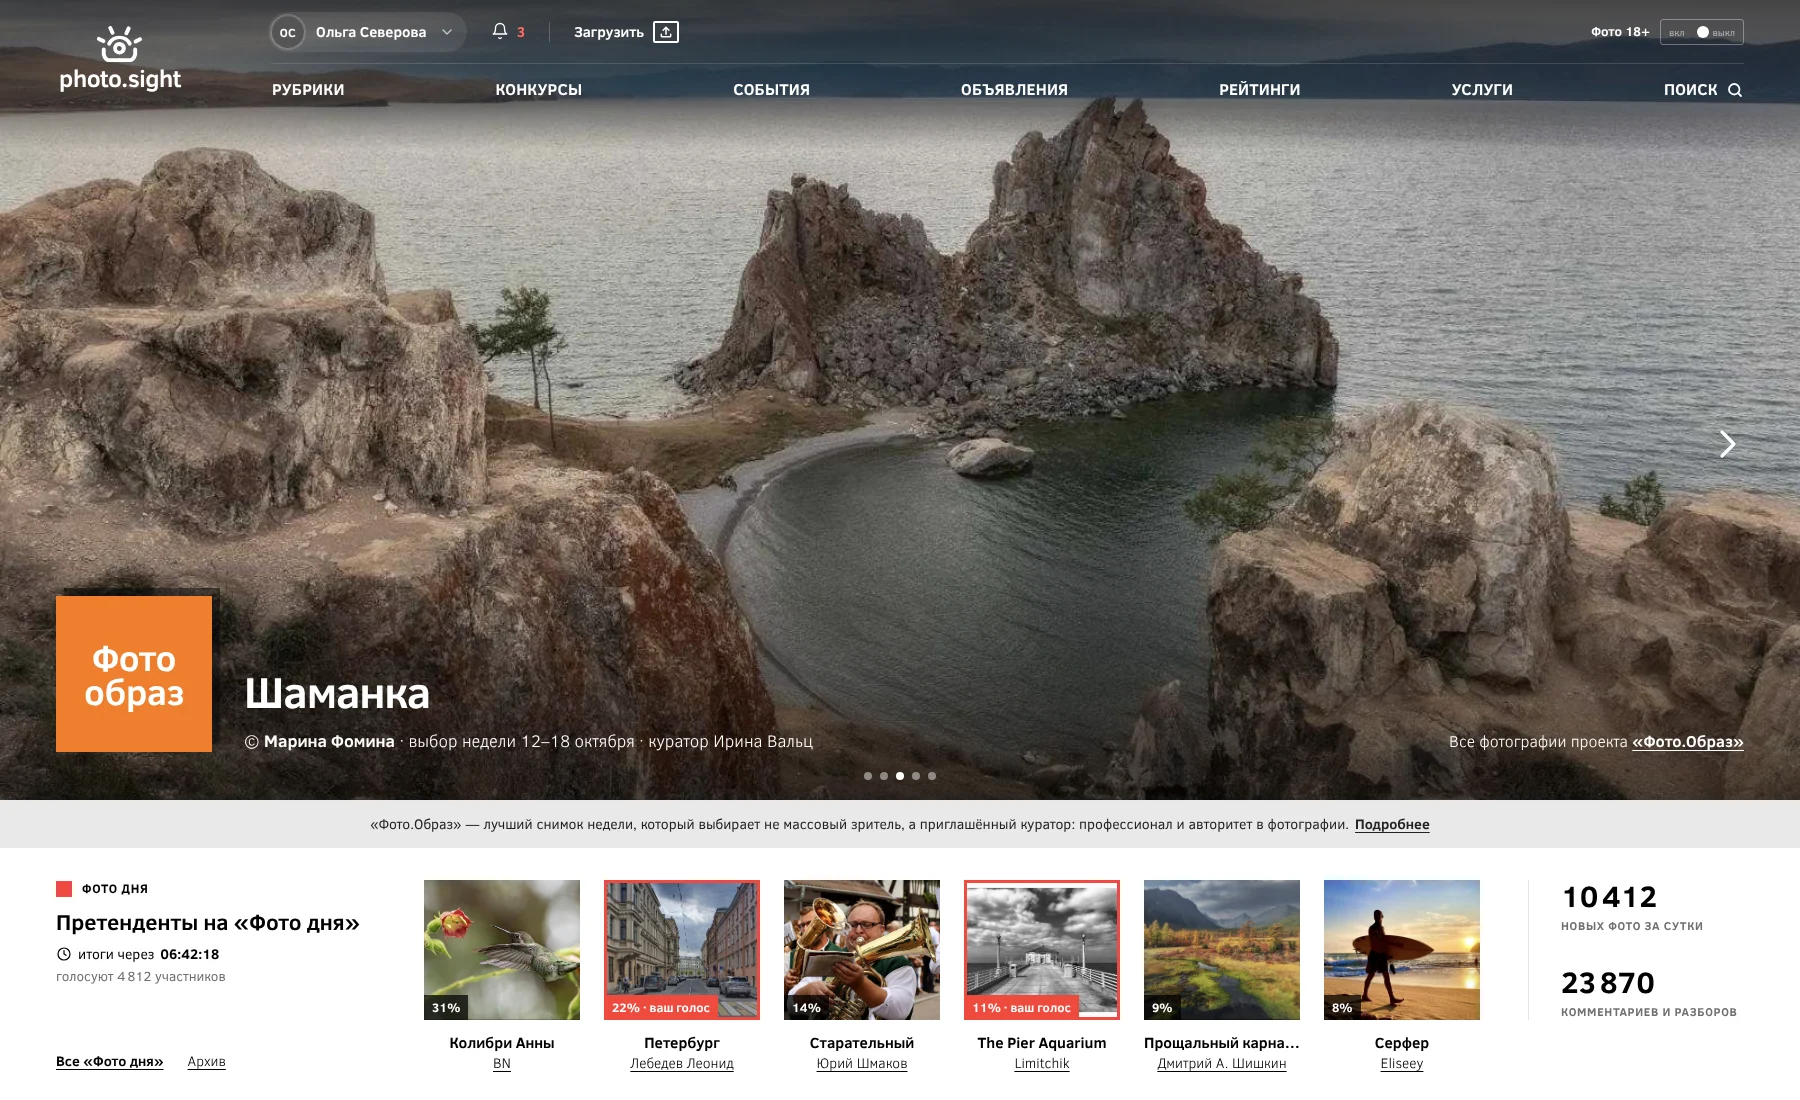Screen dimensions: 1800x1100
Task: Click the ОС user avatar circle
Action: pos(287,32)
